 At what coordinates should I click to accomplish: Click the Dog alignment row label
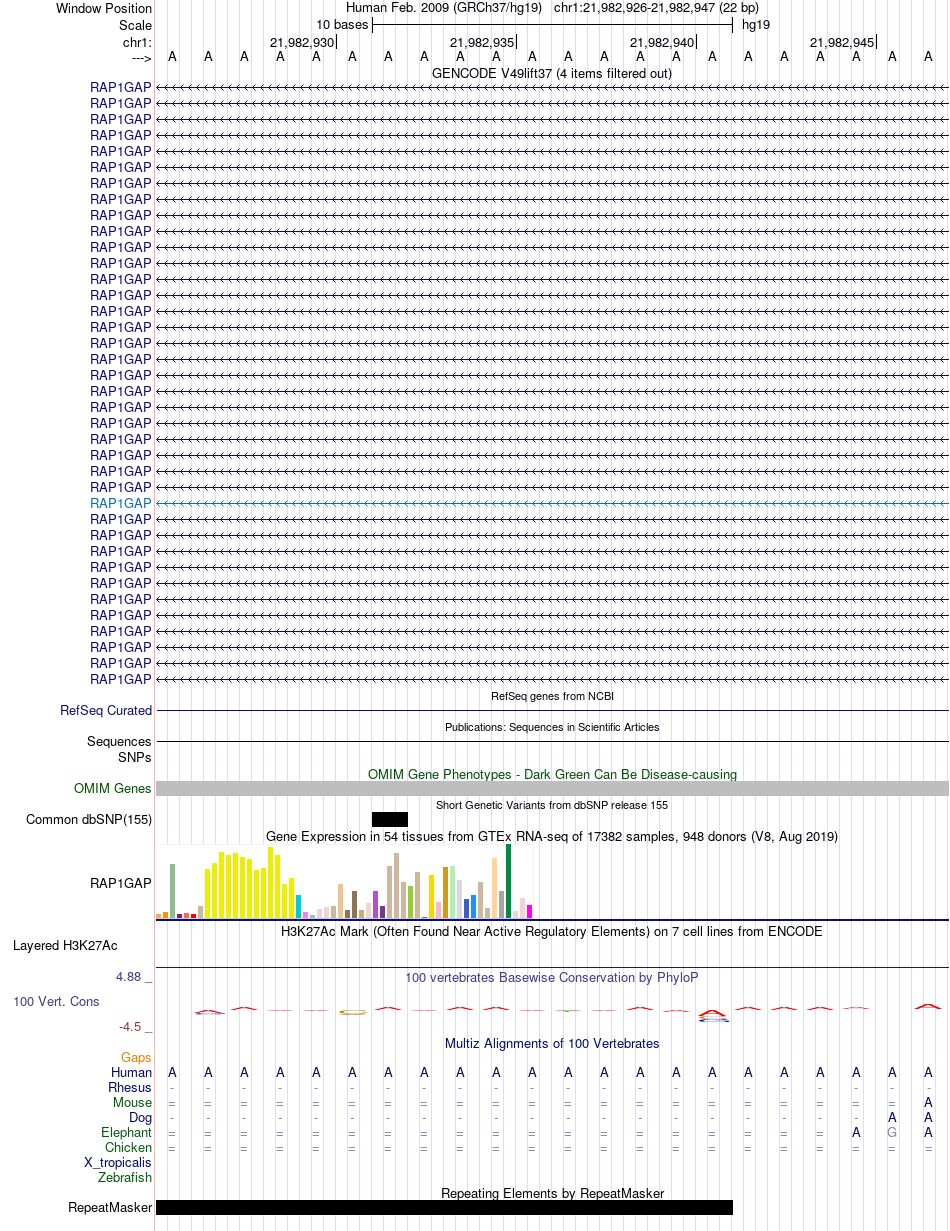coord(140,1117)
